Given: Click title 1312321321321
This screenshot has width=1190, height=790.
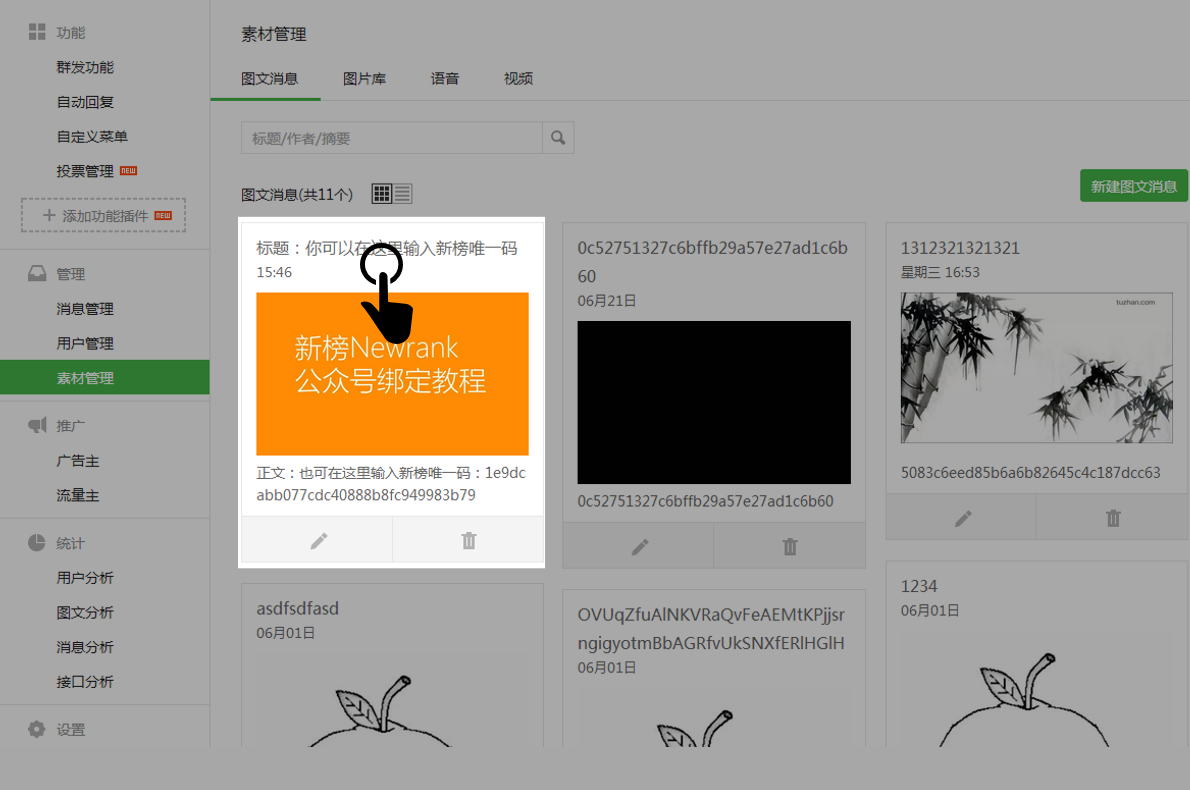Looking at the screenshot, I should [x=960, y=248].
